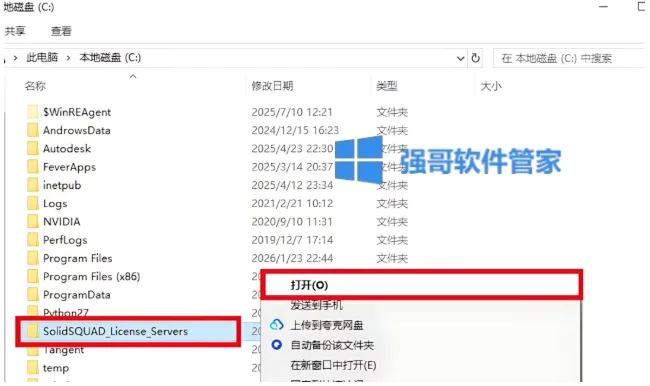Click the Program Files folder icon
The width and height of the screenshot is (650, 386).
coord(33,258)
